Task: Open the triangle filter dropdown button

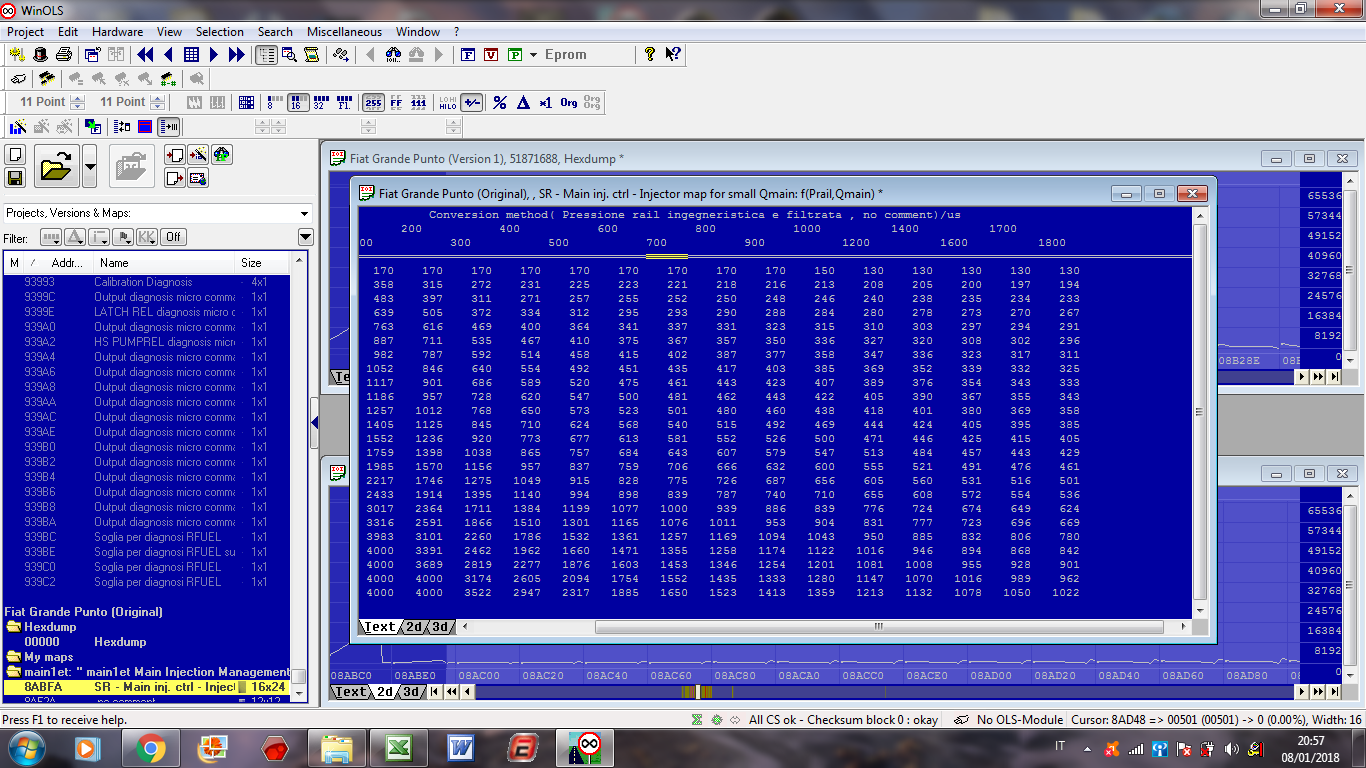Action: point(75,237)
